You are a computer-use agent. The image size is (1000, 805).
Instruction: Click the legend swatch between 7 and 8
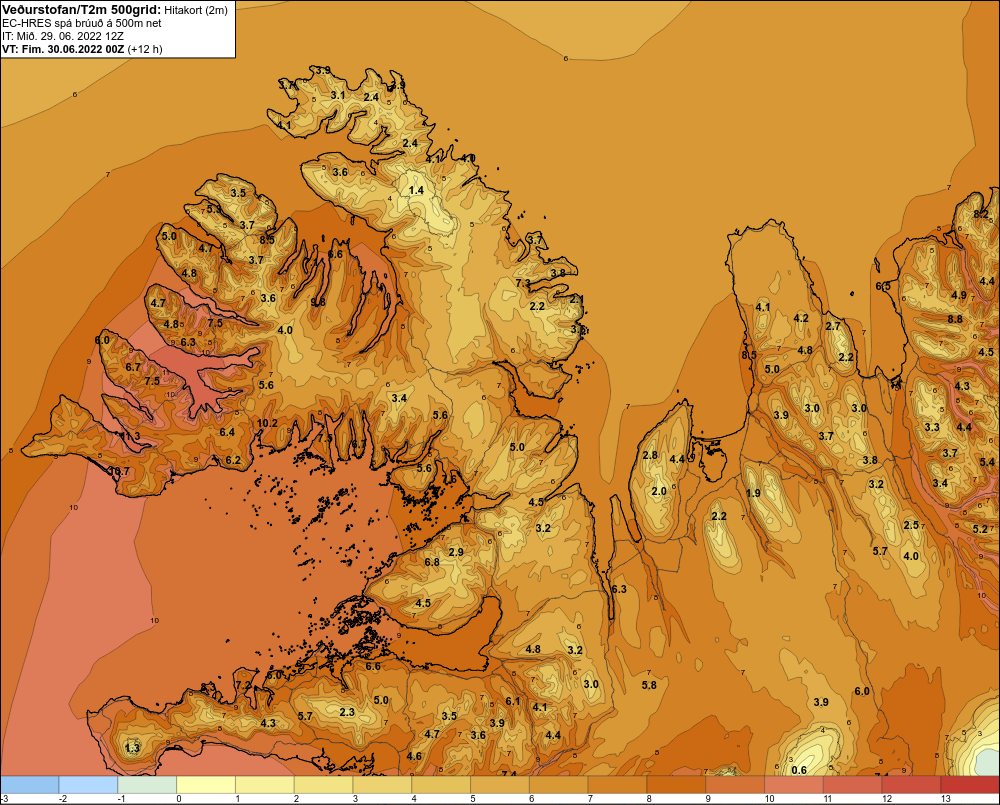point(617,785)
